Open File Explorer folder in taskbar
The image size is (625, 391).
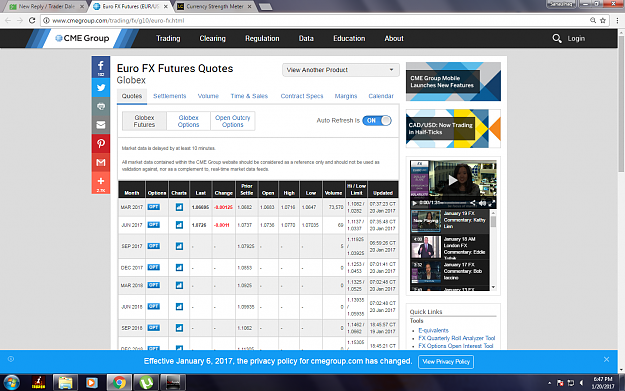point(65,383)
